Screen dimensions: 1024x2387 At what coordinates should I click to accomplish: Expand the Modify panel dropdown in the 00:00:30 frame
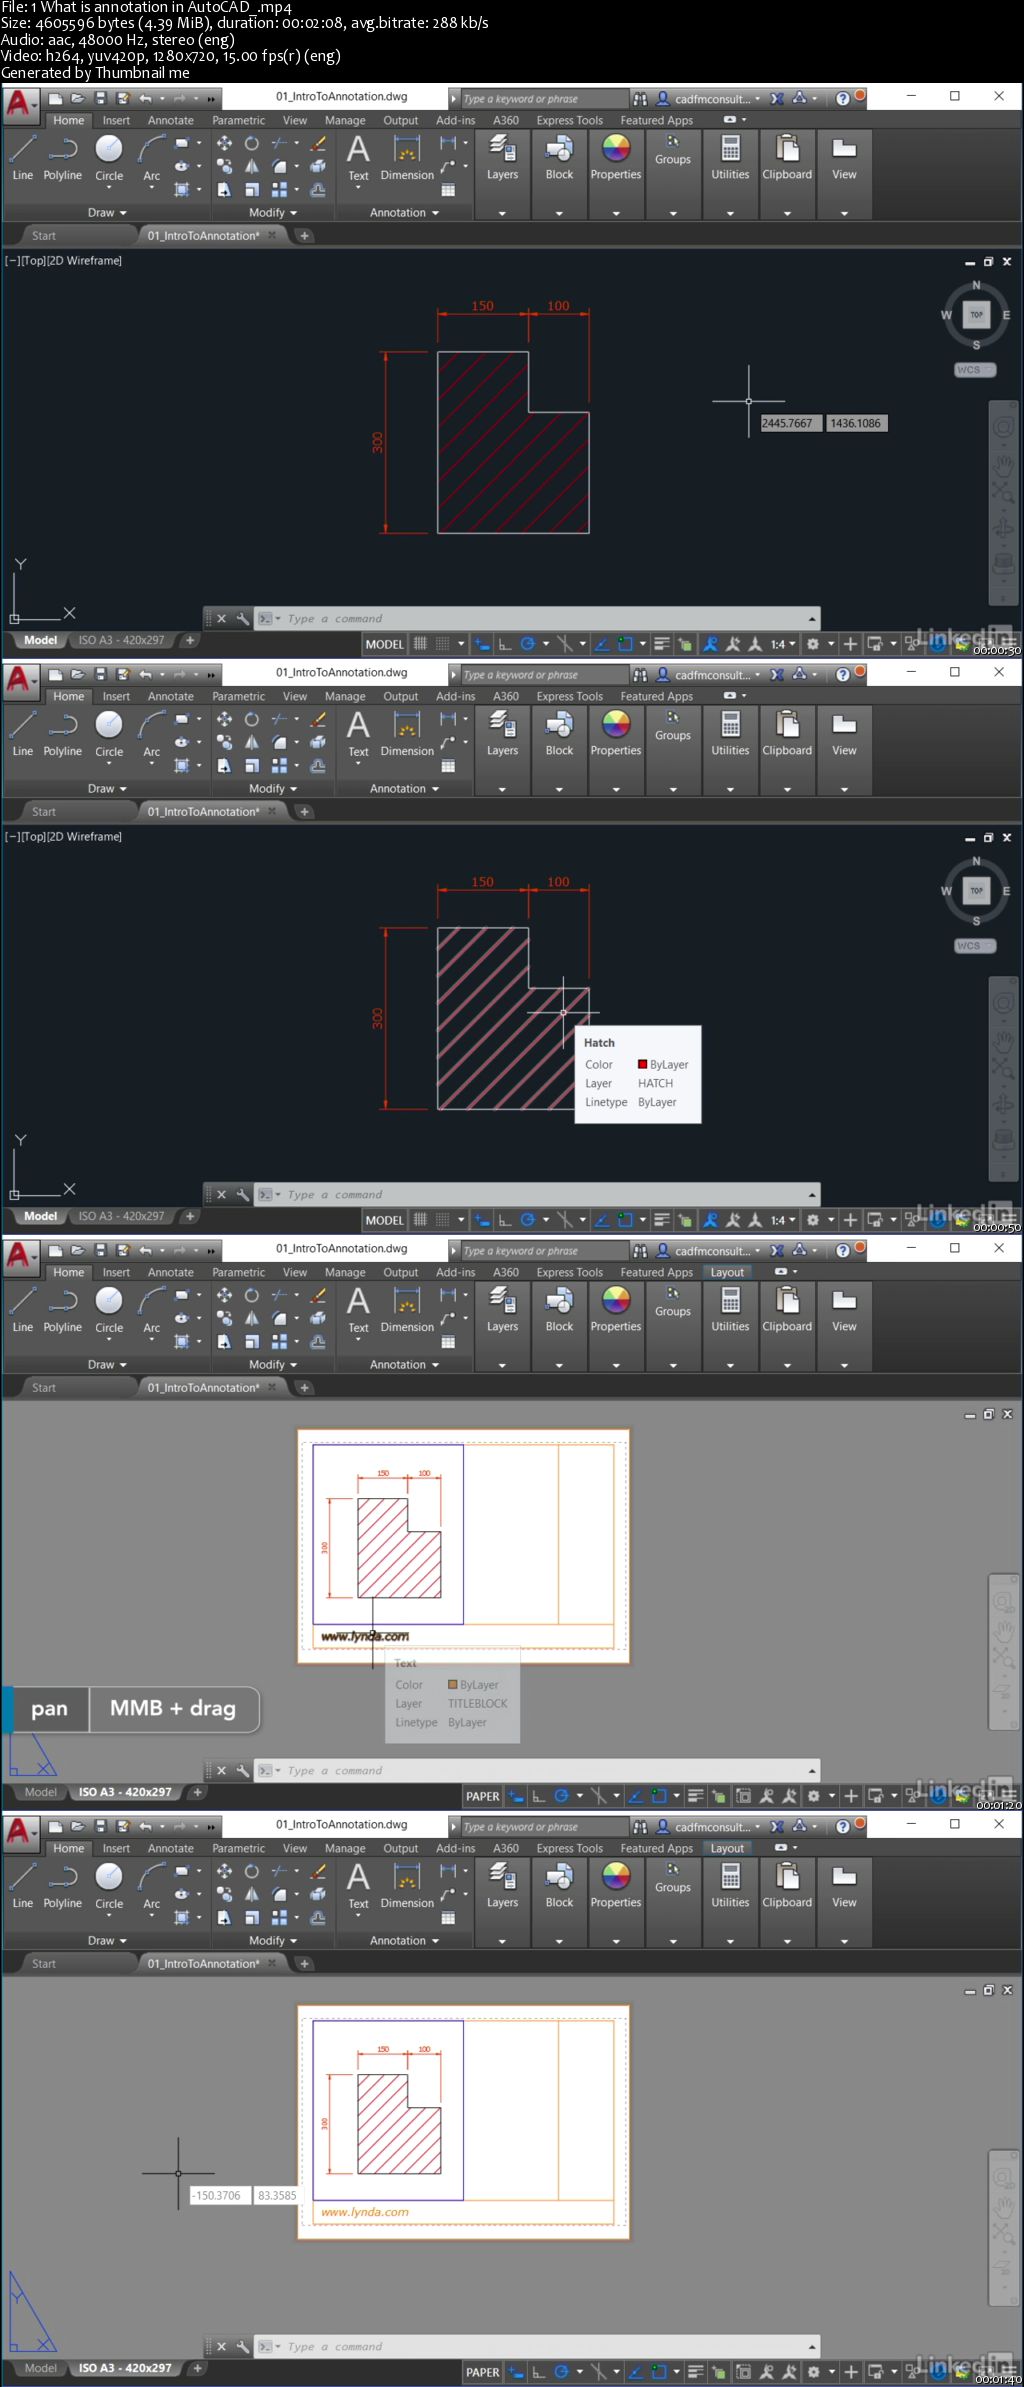[x=273, y=213]
